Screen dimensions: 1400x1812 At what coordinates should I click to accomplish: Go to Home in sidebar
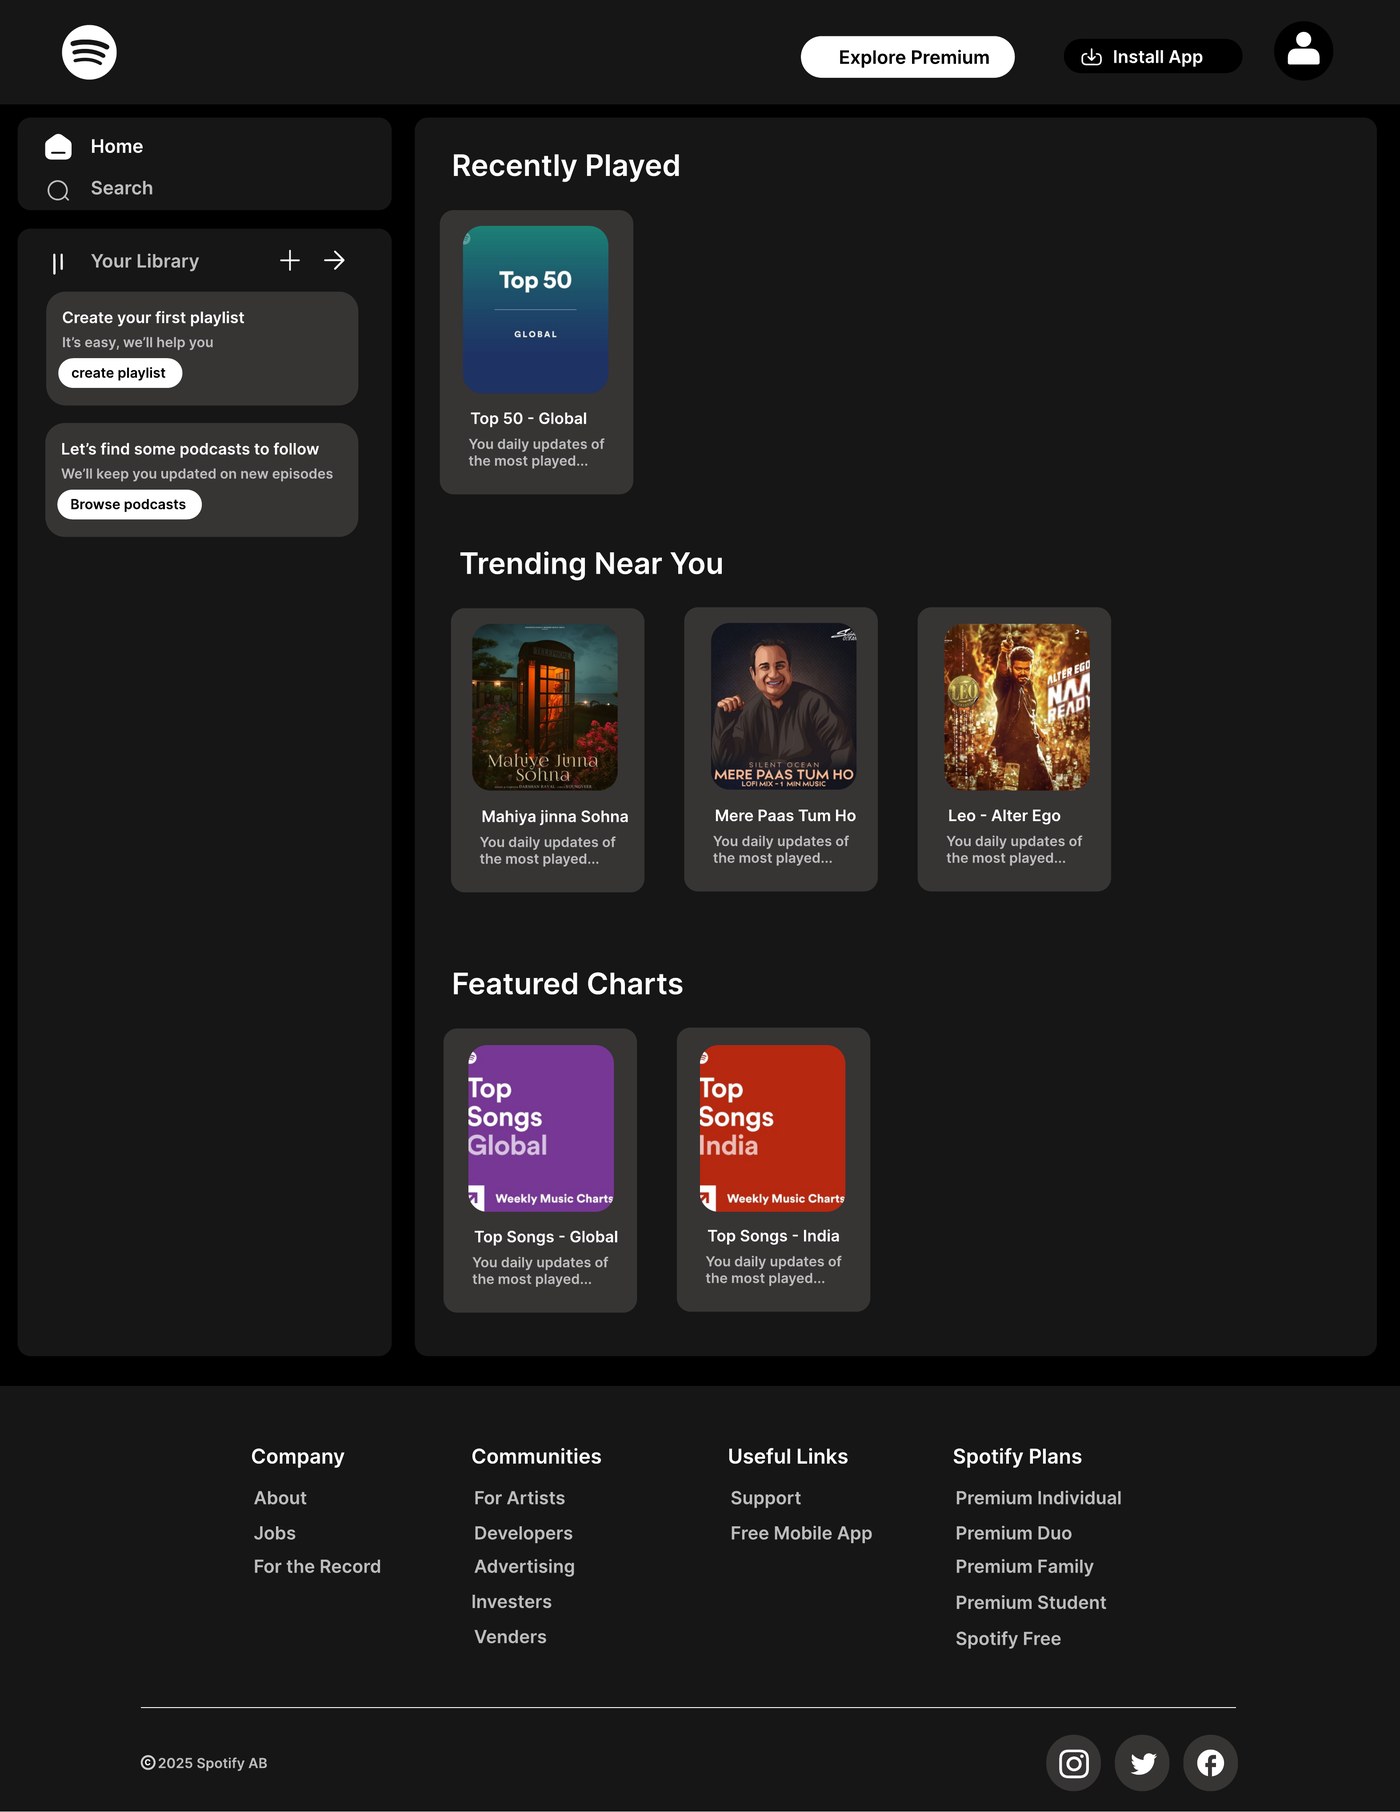[117, 146]
